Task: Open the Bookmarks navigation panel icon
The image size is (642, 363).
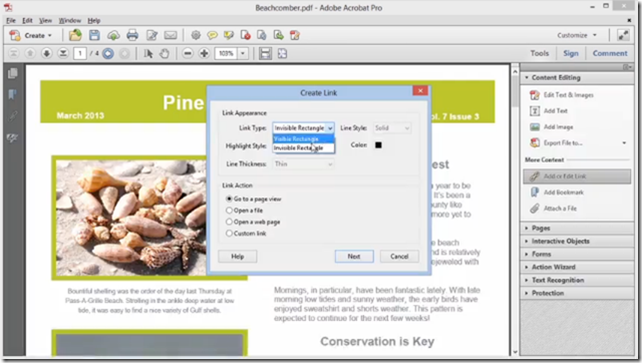Action: click(12, 95)
